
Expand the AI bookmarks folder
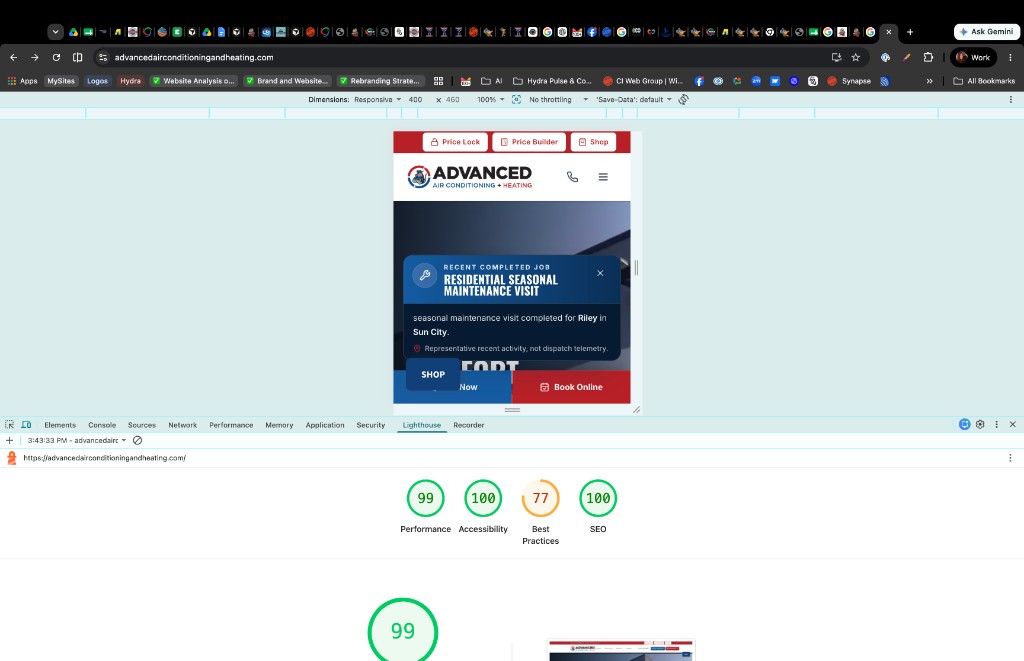(x=492, y=81)
